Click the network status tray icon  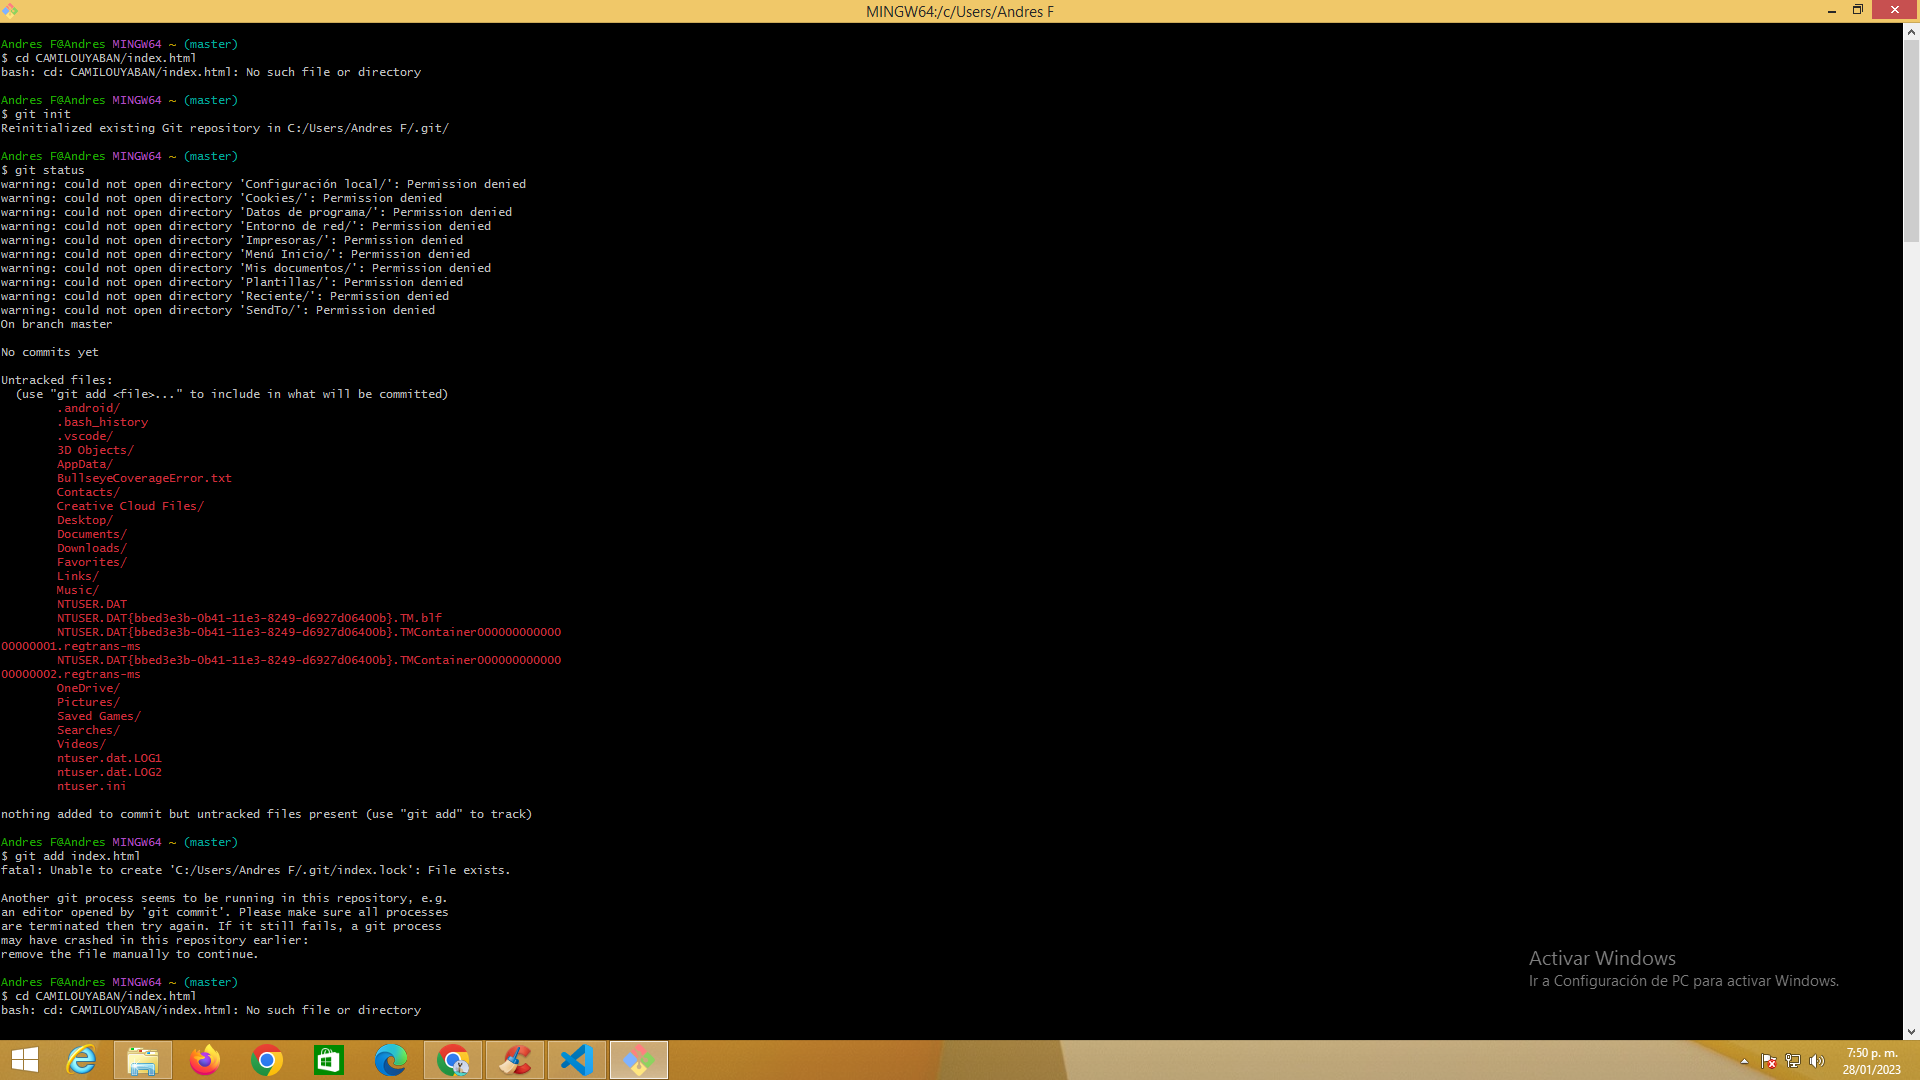pos(1793,1061)
